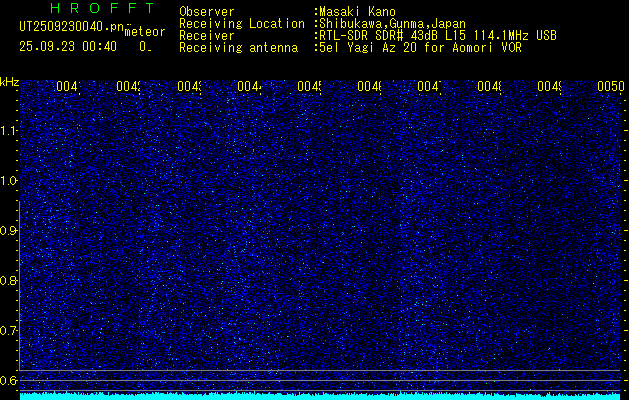This screenshot has width=629, height=400.
Task: Click time marker 0049
Action: tap(550, 86)
